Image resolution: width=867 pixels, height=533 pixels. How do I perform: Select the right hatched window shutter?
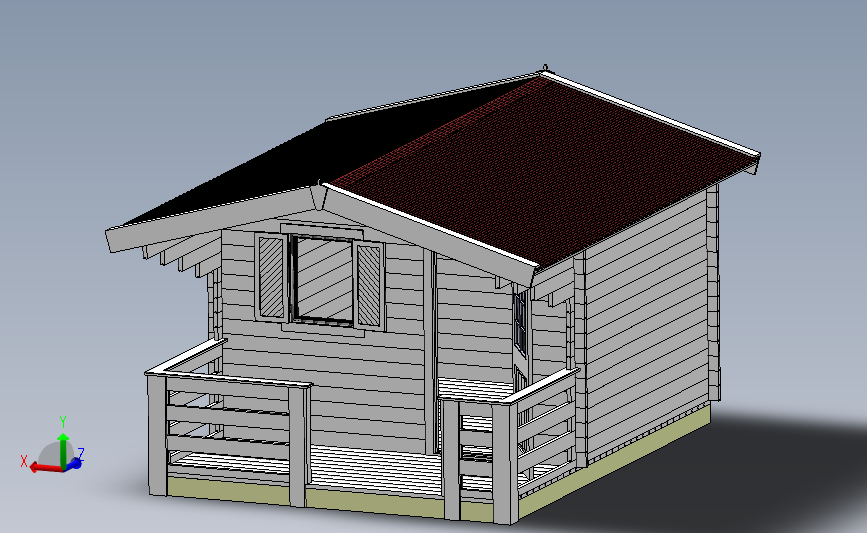coord(369,286)
